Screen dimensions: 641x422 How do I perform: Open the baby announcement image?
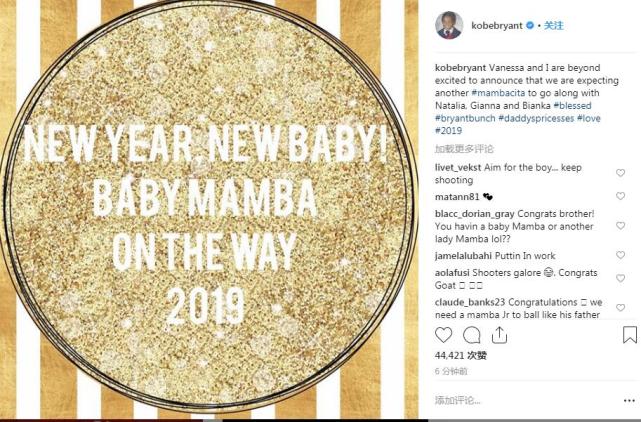[x=209, y=209]
